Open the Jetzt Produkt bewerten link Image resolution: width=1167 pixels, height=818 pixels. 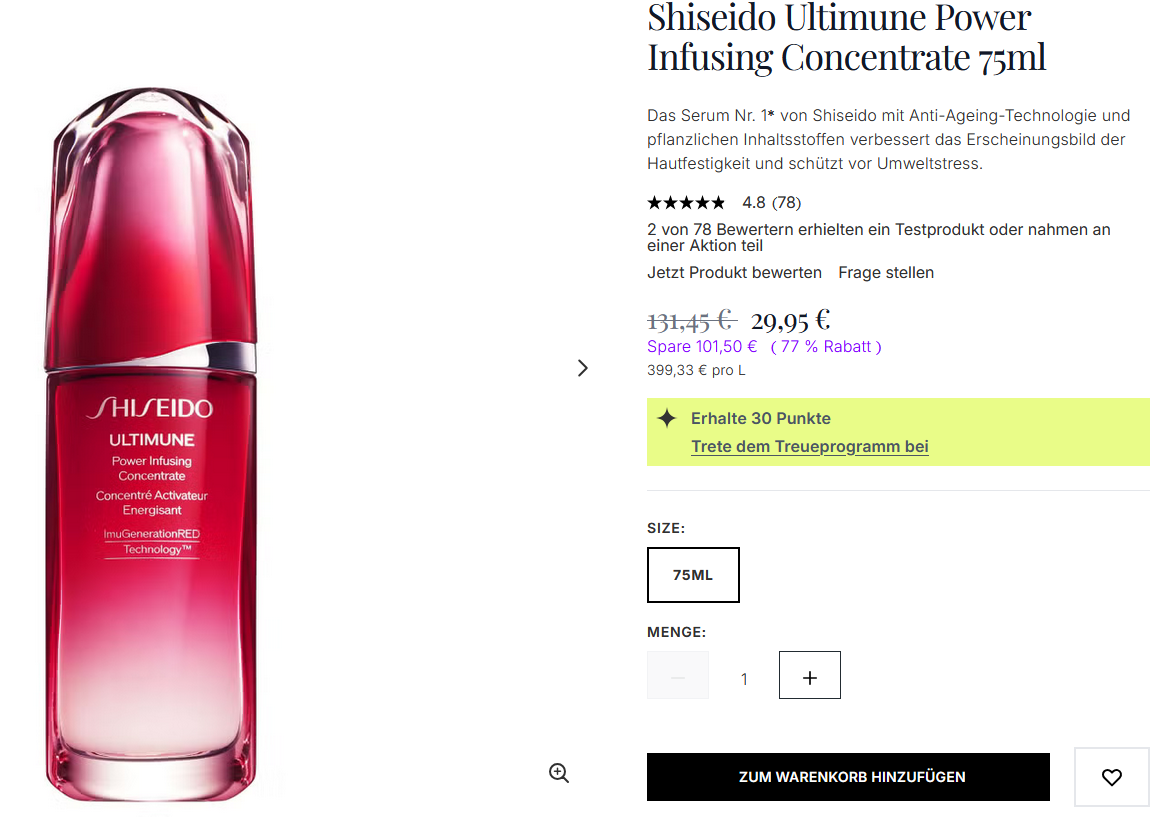pyautogui.click(x=734, y=272)
